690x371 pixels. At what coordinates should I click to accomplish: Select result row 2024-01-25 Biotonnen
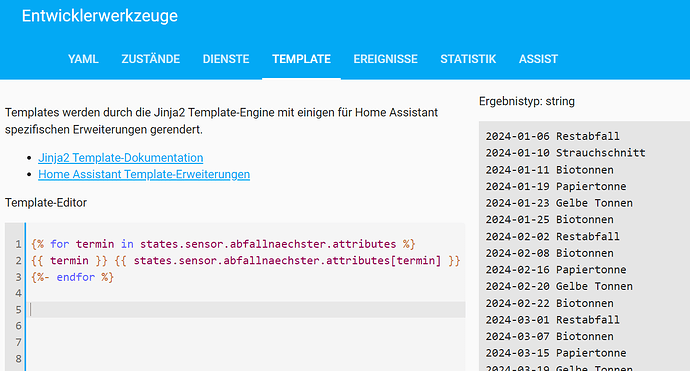pos(550,220)
